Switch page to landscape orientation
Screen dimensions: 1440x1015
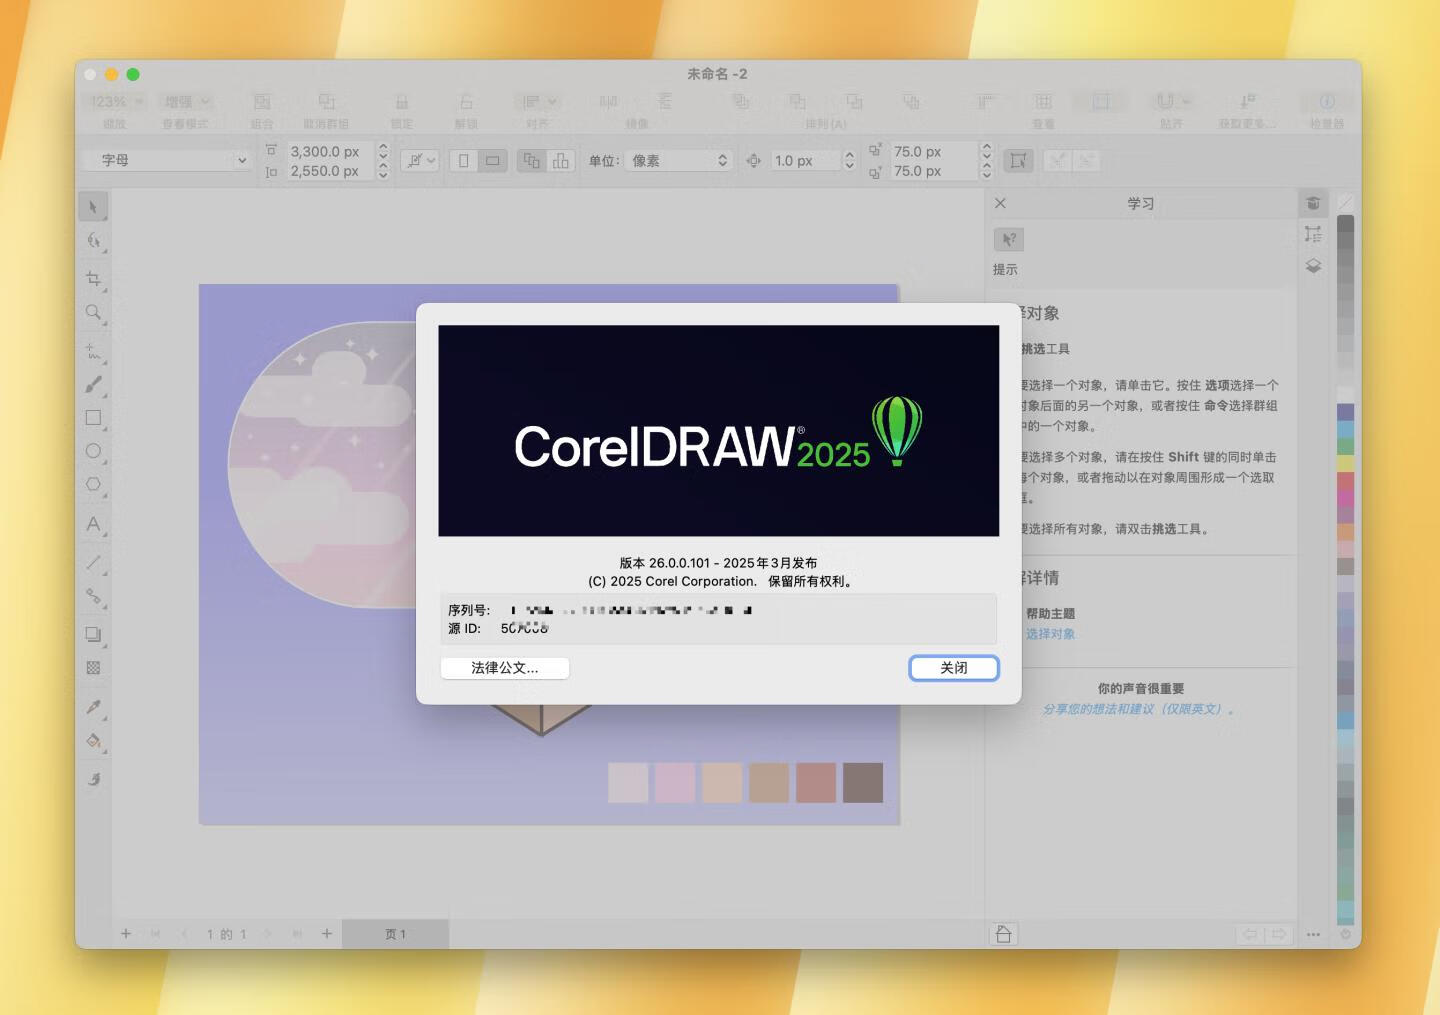[x=492, y=161]
